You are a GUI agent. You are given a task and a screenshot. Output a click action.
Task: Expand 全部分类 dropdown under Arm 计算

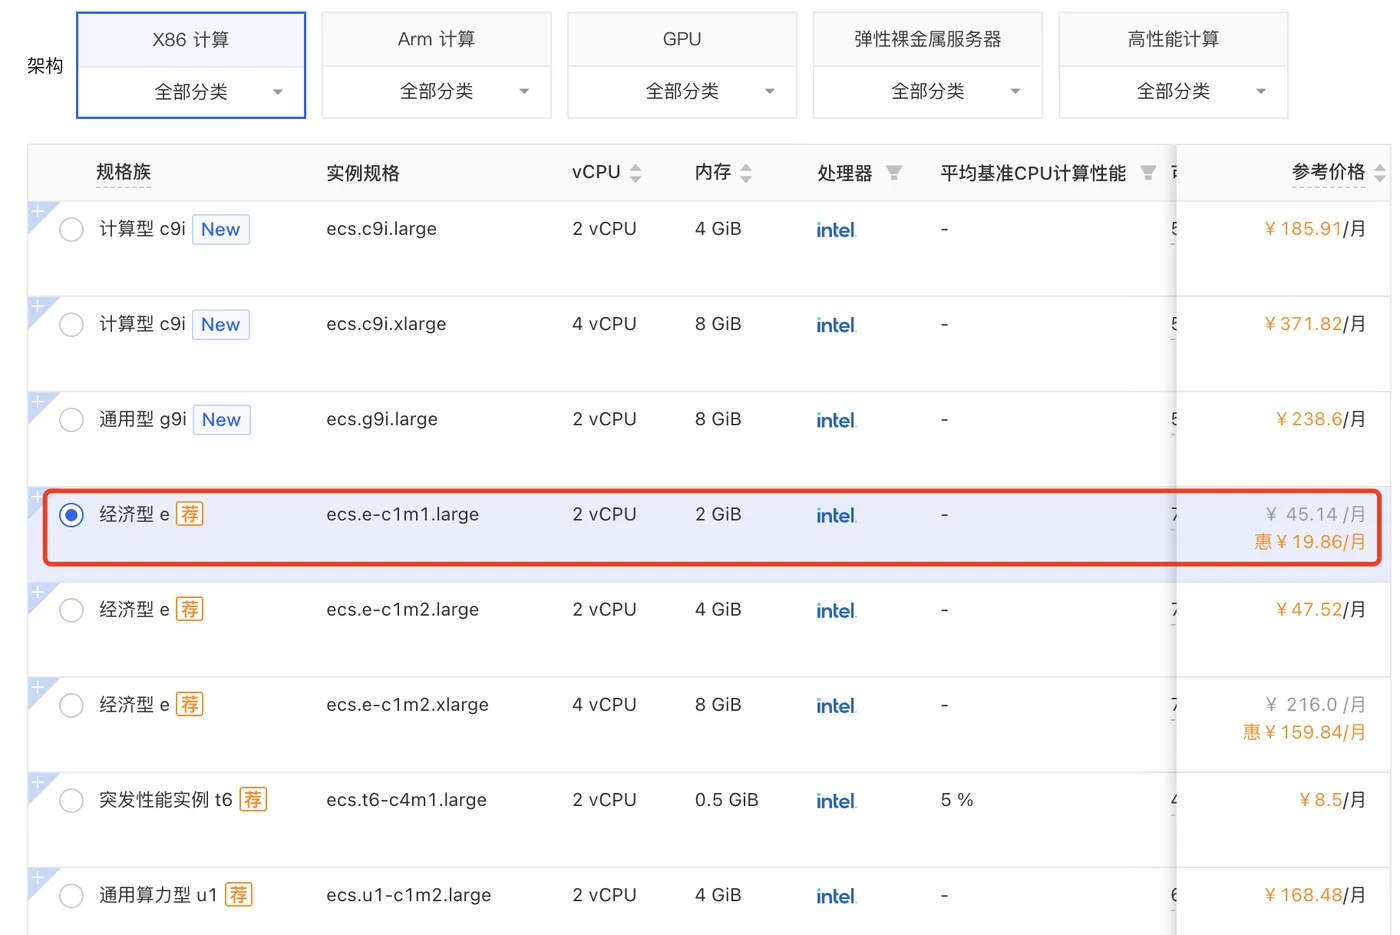pyautogui.click(x=437, y=92)
